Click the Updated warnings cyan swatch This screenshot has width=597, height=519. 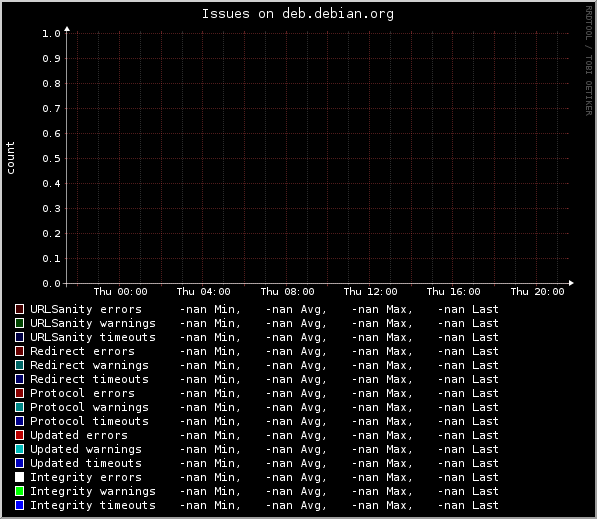click(x=19, y=449)
